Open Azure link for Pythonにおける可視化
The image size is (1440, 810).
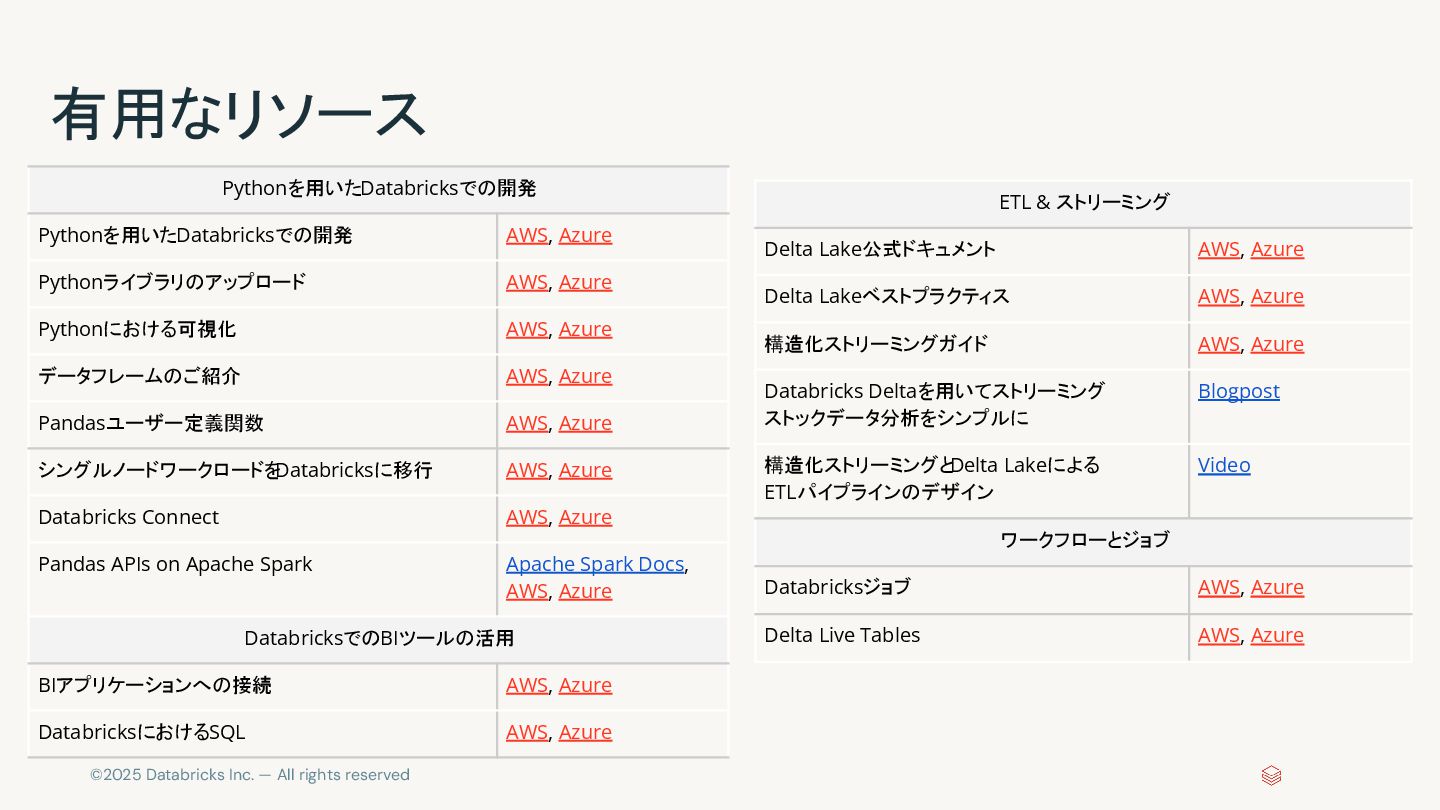tap(585, 329)
